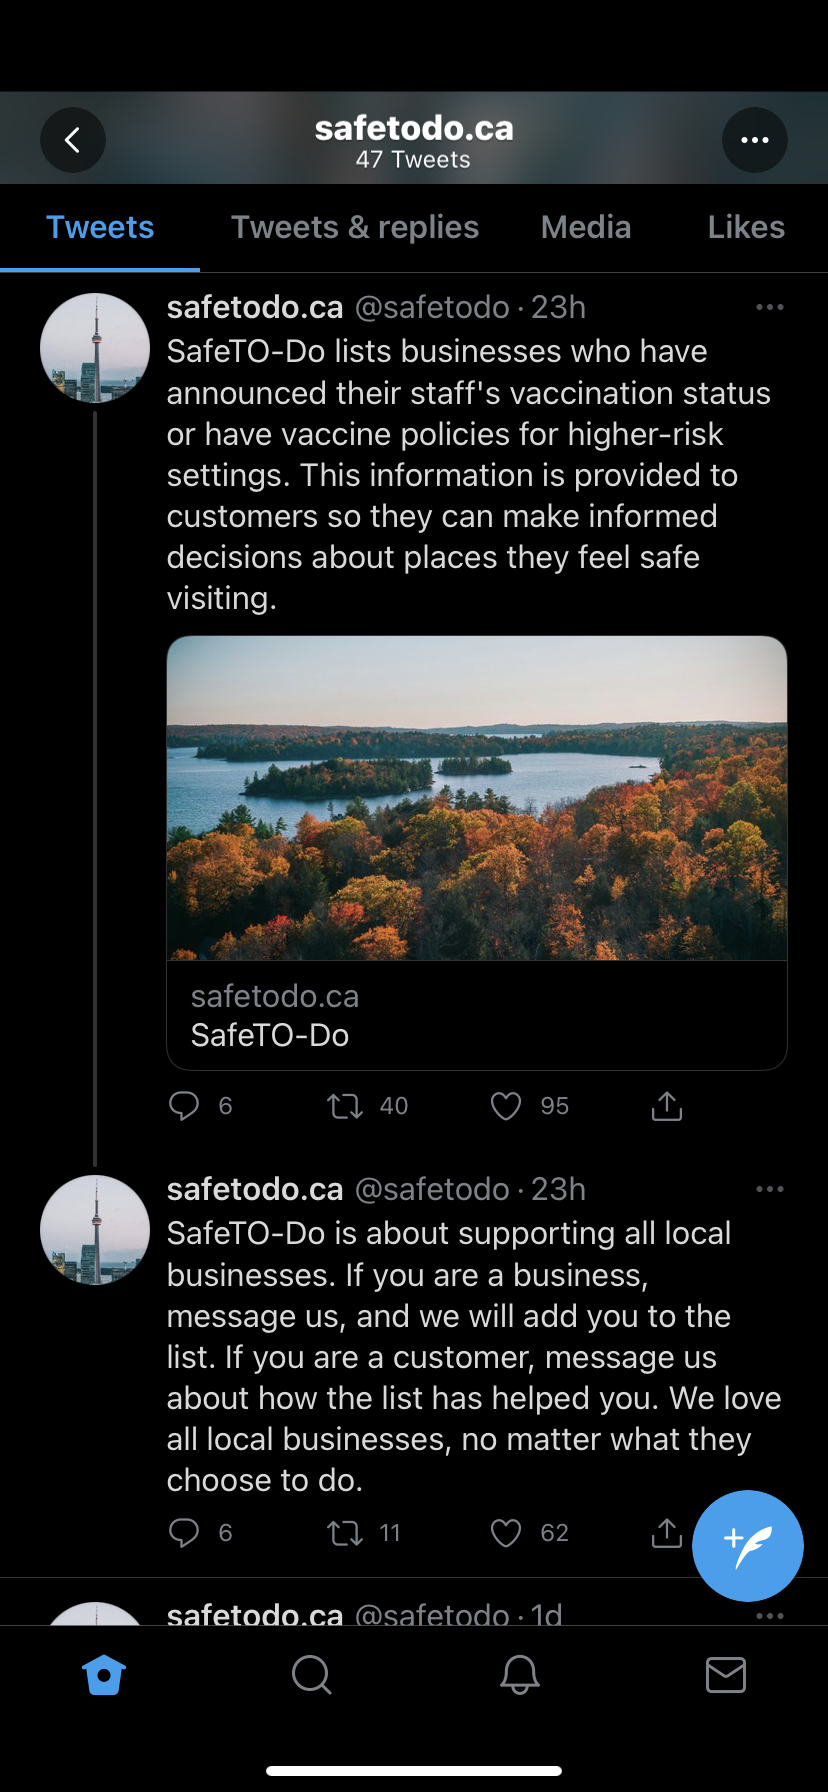828x1792 pixels.
Task: Retweet the tweet with 11 retweets
Action: 346,1533
